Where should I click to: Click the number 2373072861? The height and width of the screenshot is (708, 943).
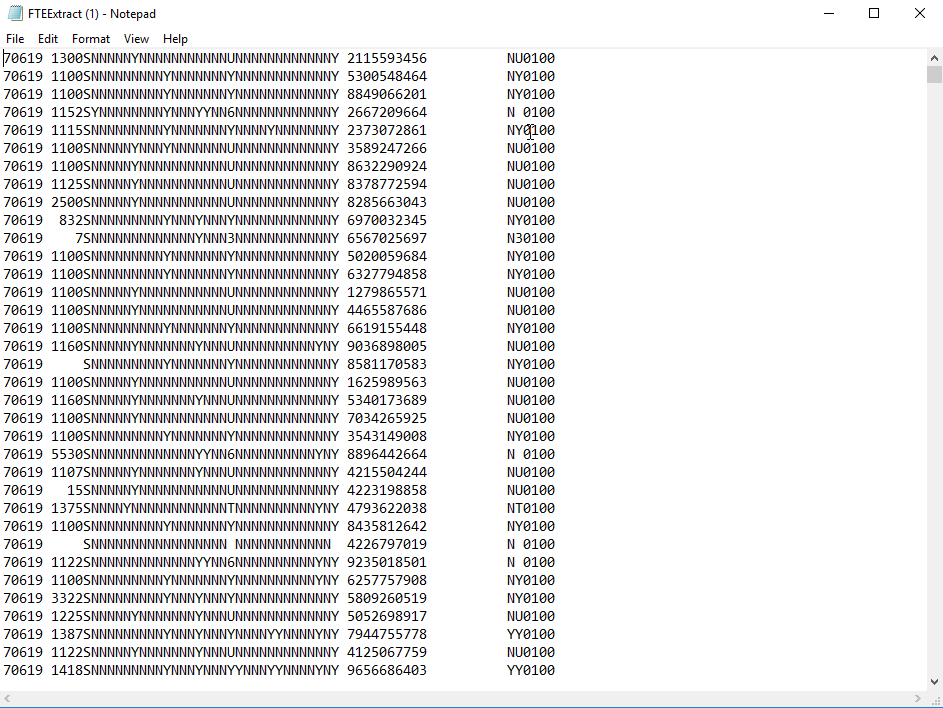click(387, 131)
